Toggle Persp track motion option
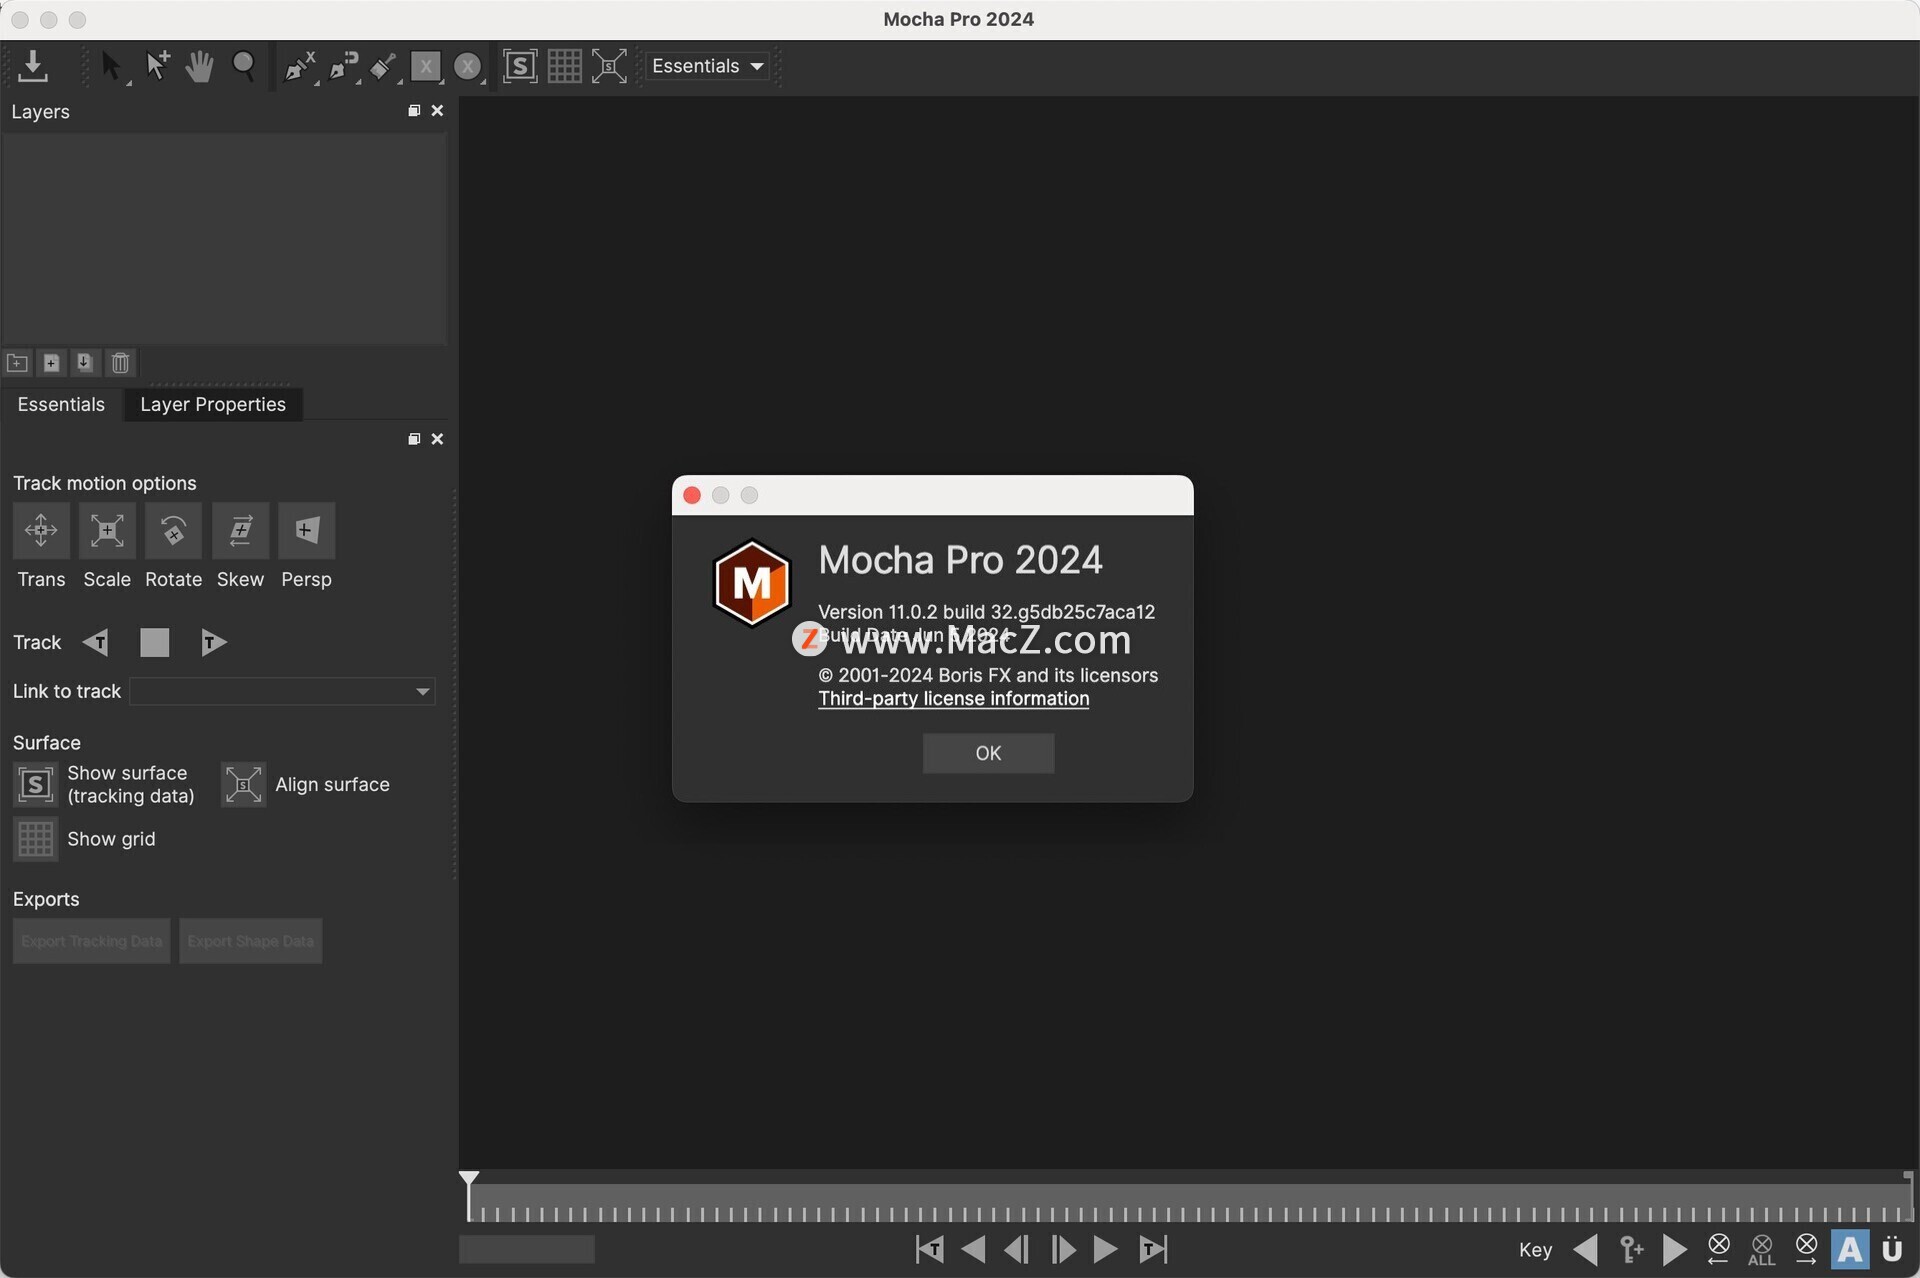The height and width of the screenshot is (1278, 1920). click(306, 531)
